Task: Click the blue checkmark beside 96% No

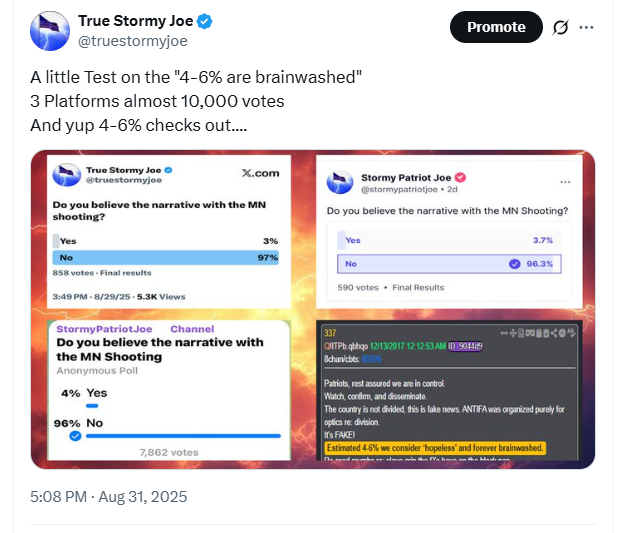Action: (74, 435)
